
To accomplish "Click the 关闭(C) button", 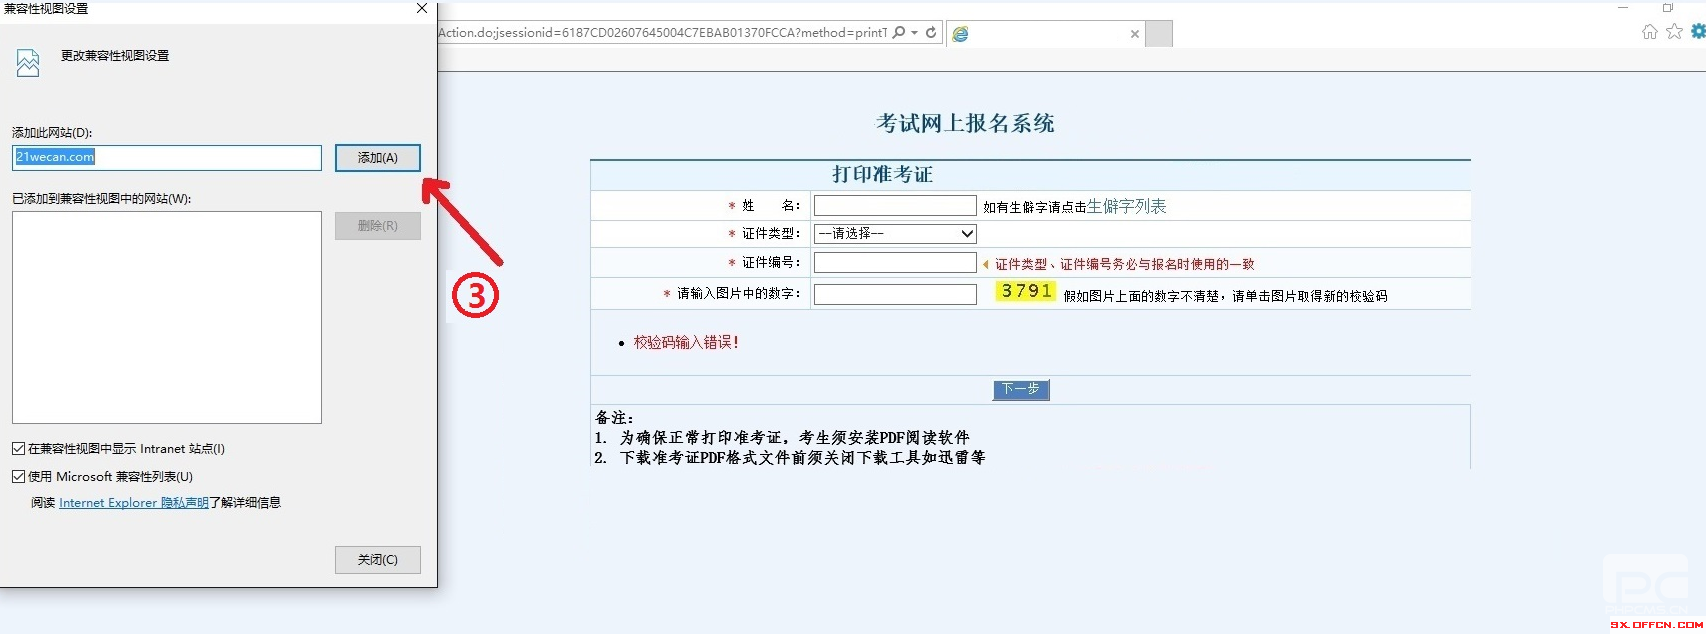I will (377, 560).
